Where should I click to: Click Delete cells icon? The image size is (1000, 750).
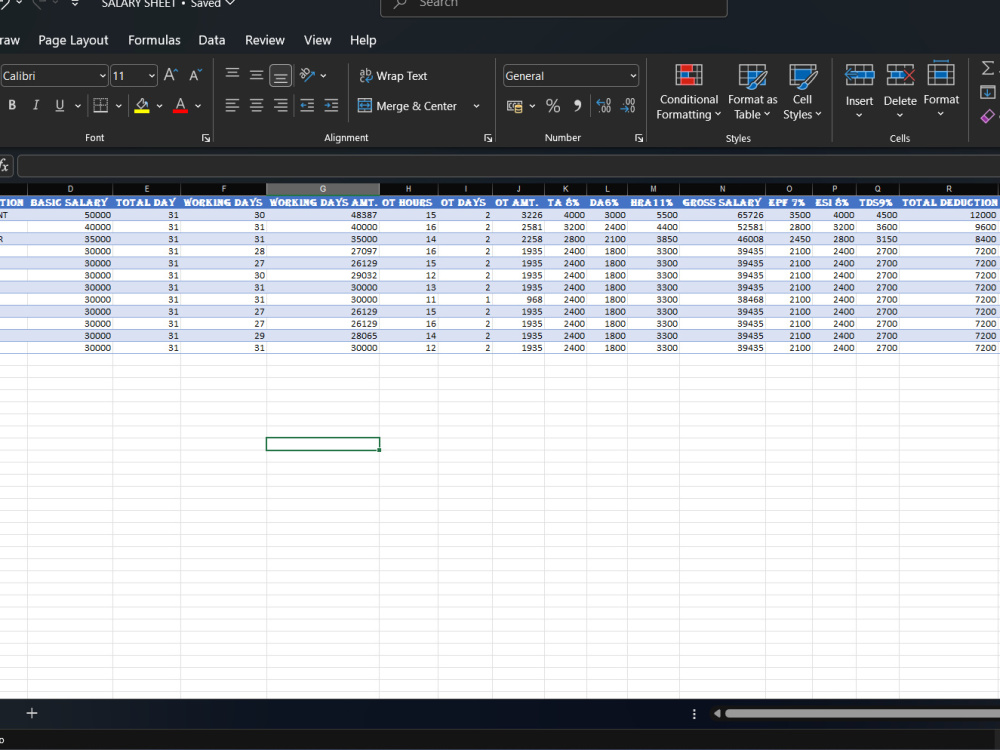click(900, 76)
